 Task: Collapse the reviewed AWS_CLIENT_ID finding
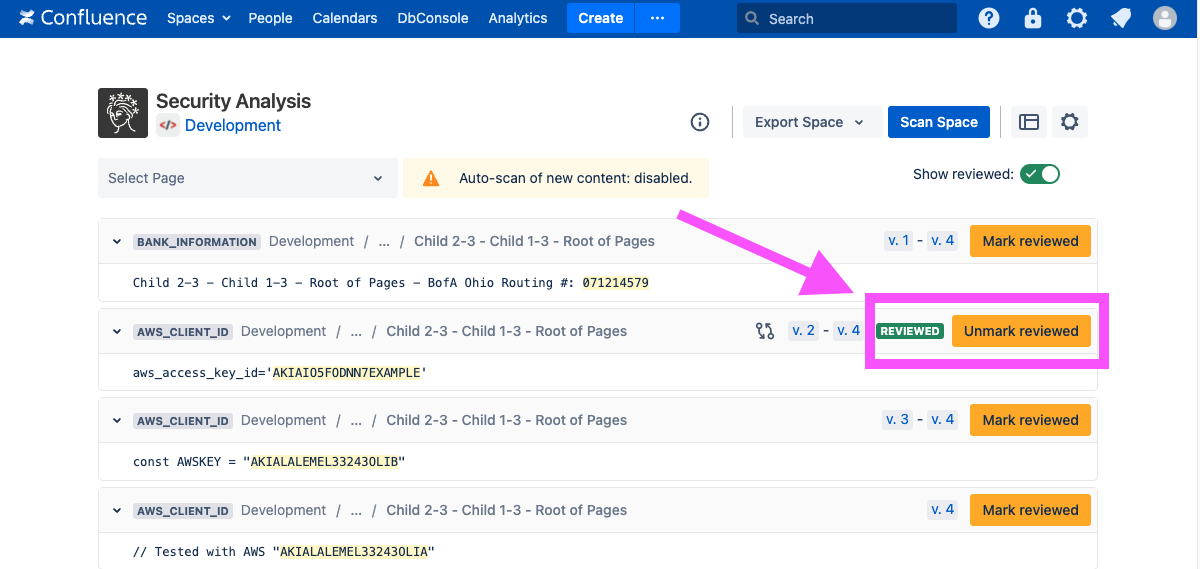(117, 331)
